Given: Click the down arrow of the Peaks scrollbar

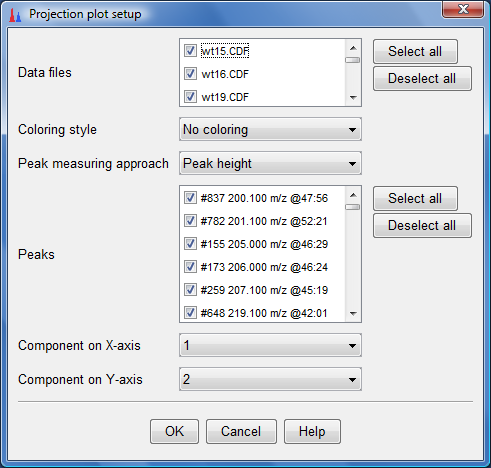Looking at the screenshot, I should coord(353,313).
